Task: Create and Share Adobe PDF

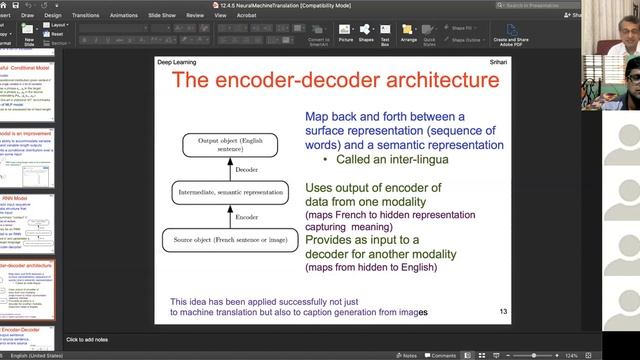Action: pyautogui.click(x=511, y=34)
